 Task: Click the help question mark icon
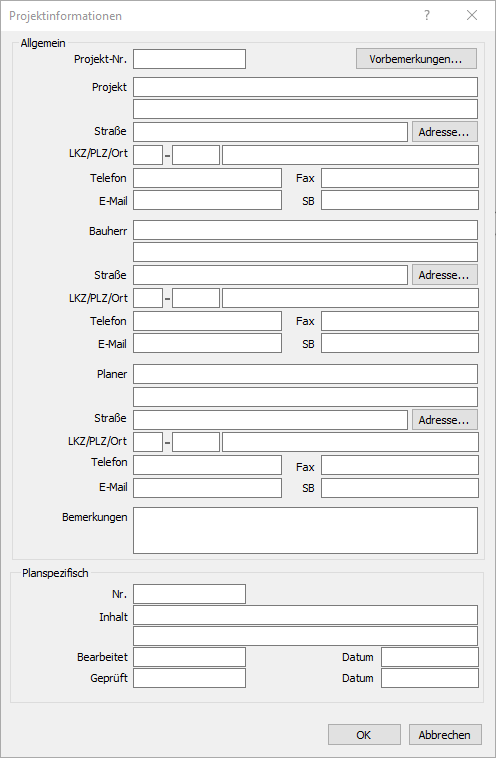(x=426, y=15)
